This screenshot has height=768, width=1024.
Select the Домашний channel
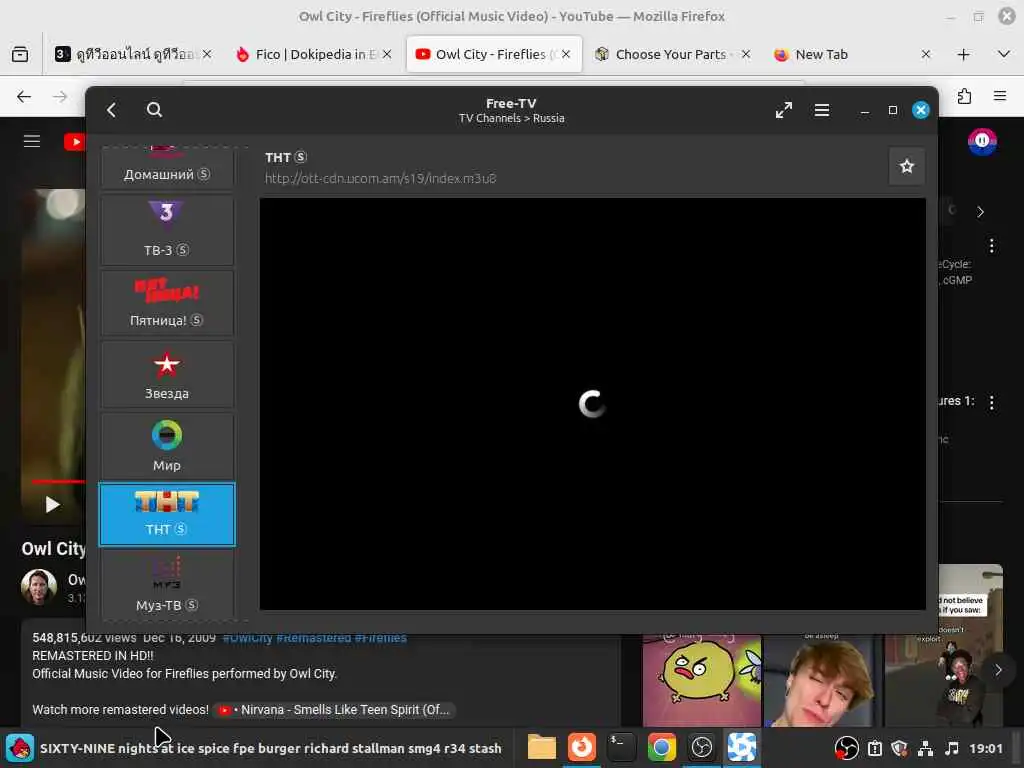click(167, 167)
